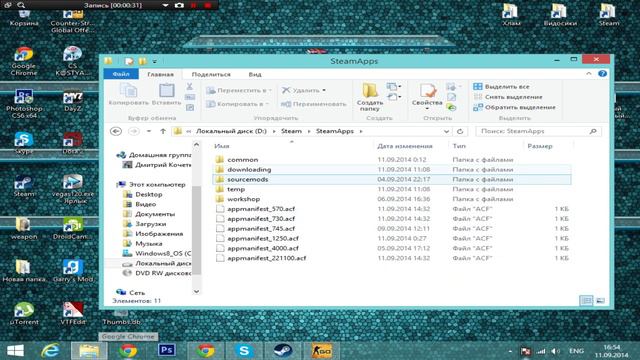640x360 pixels.
Task: Show hidden system tray icons arrow
Action: pyautogui.click(x=510, y=351)
